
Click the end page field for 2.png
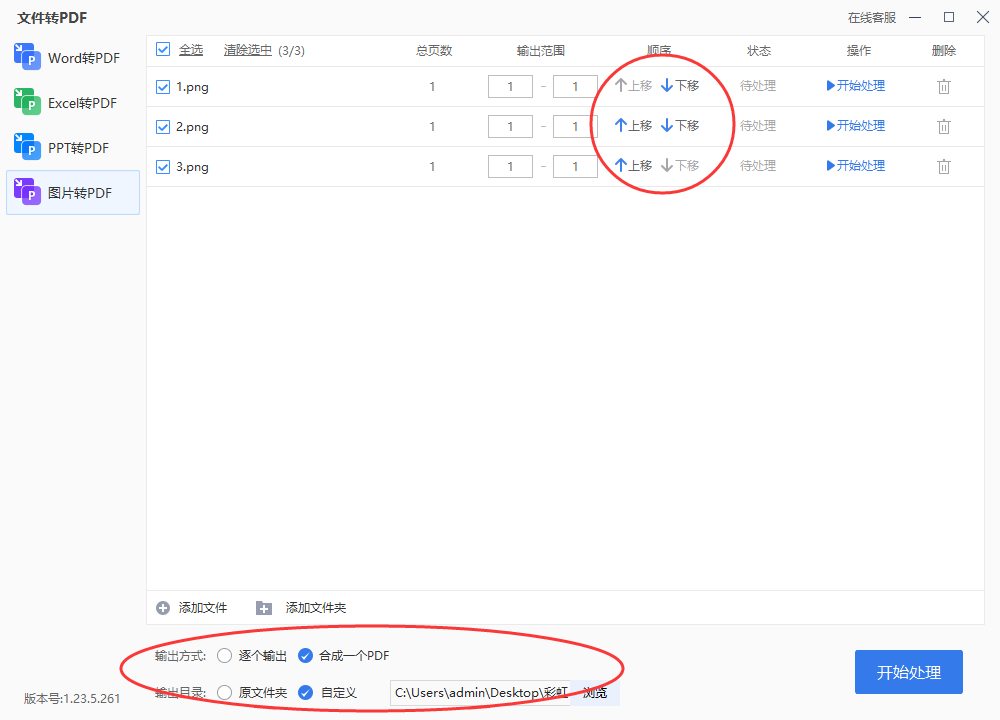tap(575, 126)
